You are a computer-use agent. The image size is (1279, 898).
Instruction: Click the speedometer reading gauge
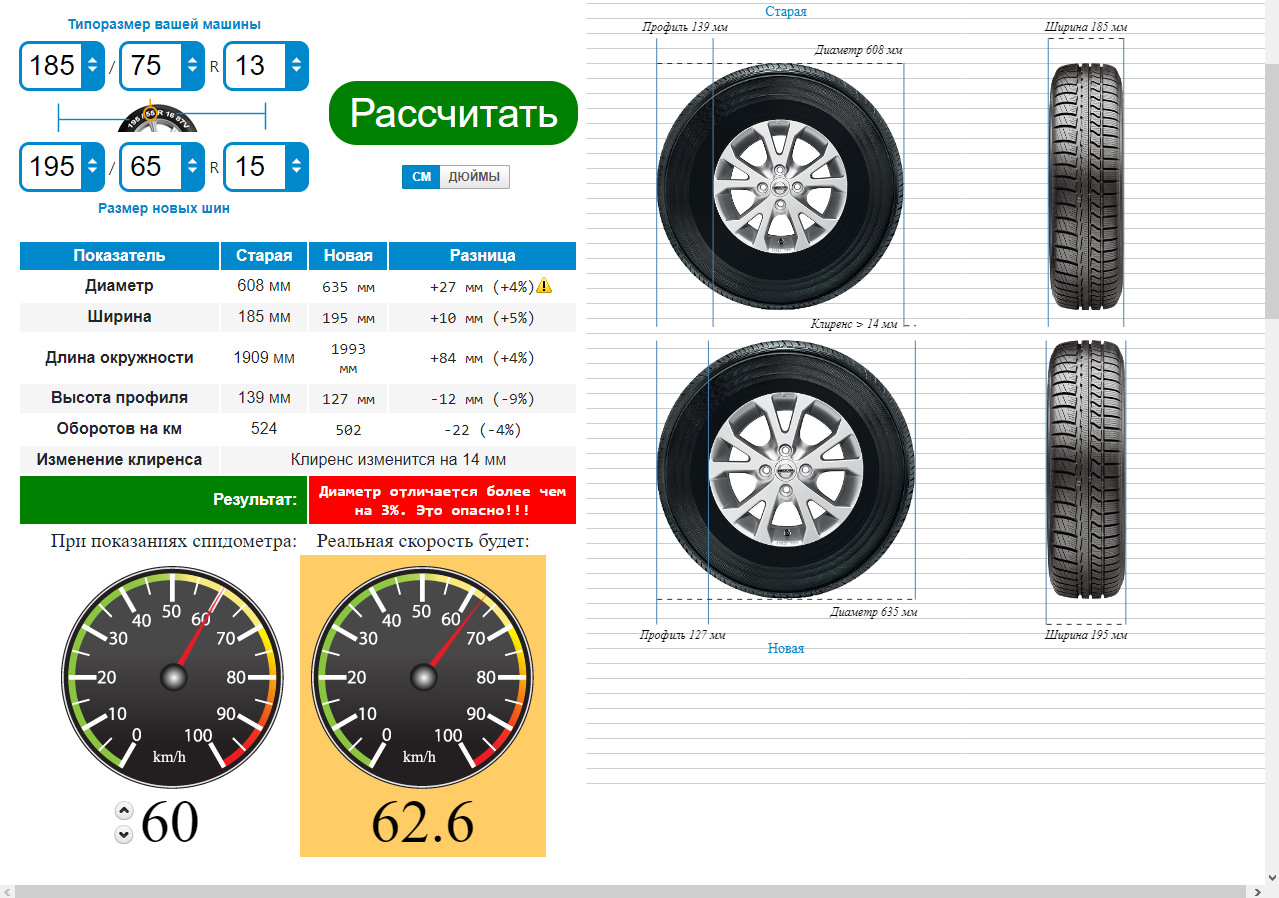[173, 678]
